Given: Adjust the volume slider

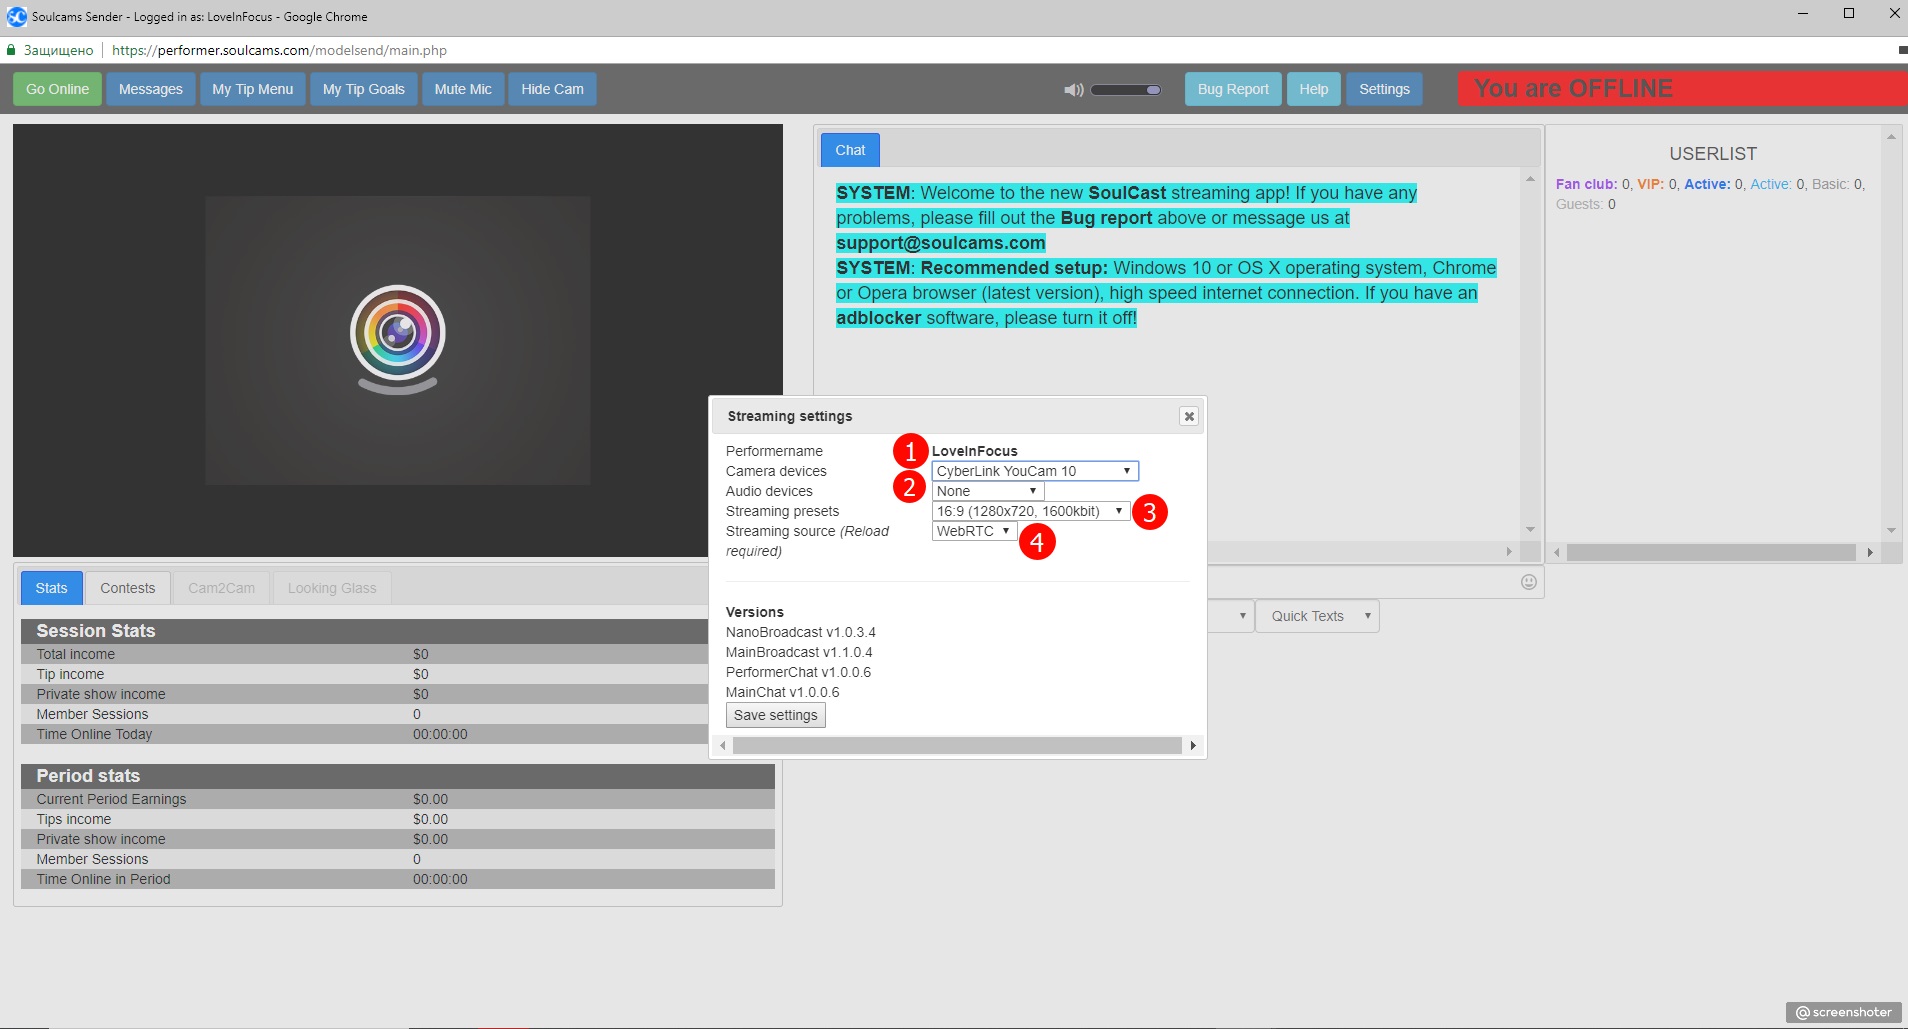Looking at the screenshot, I should pyautogui.click(x=1126, y=90).
